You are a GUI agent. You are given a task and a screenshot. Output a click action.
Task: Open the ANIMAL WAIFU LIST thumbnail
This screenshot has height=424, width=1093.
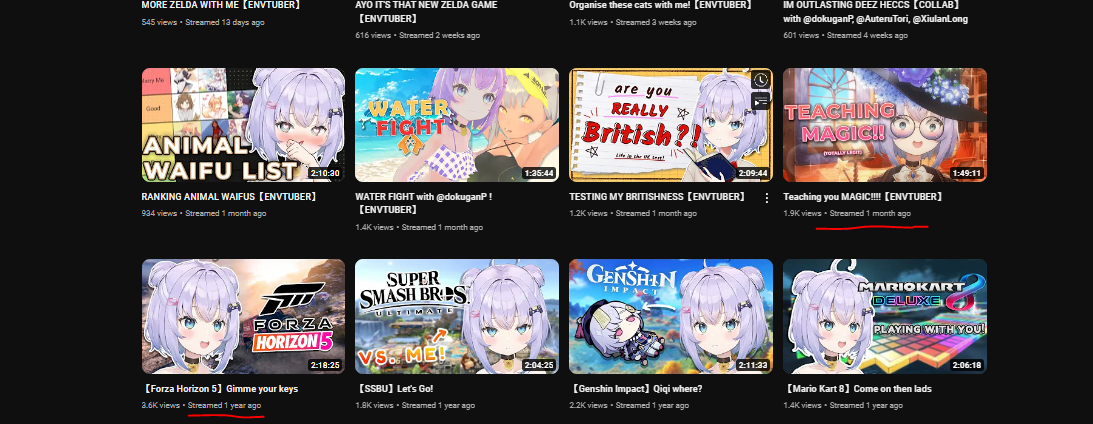coord(243,125)
